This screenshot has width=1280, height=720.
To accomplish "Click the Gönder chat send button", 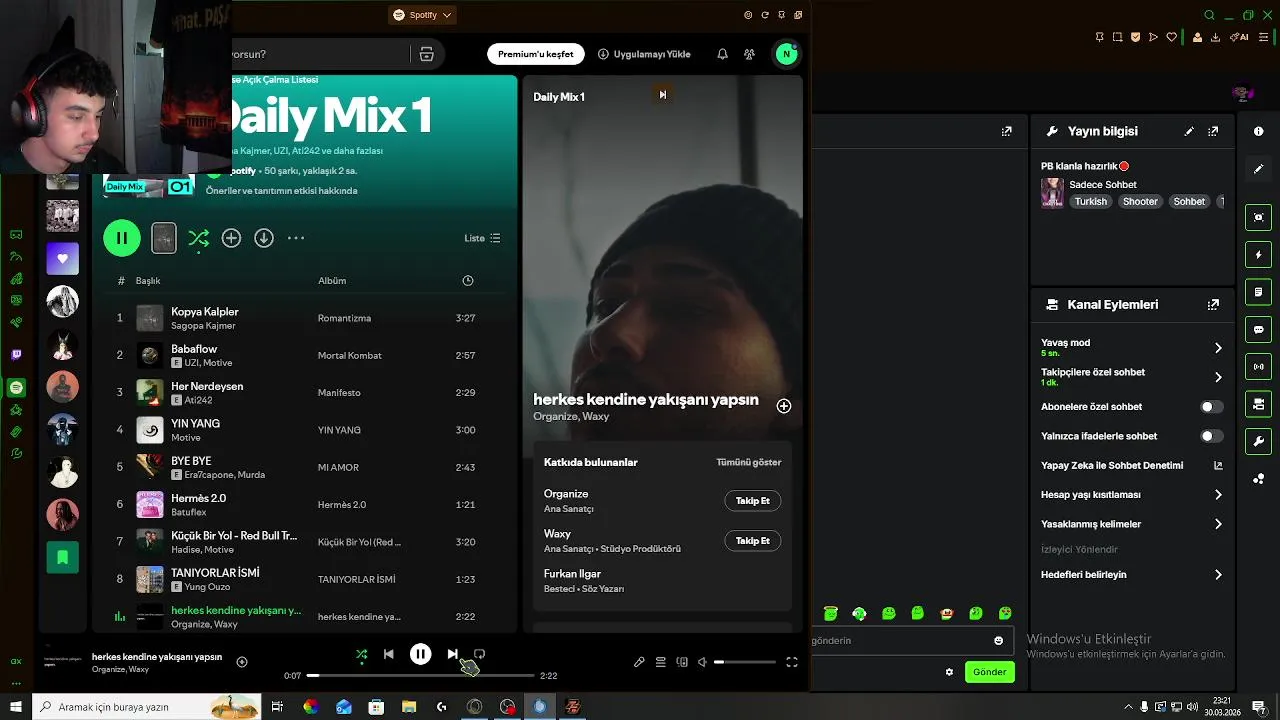I will 990,672.
